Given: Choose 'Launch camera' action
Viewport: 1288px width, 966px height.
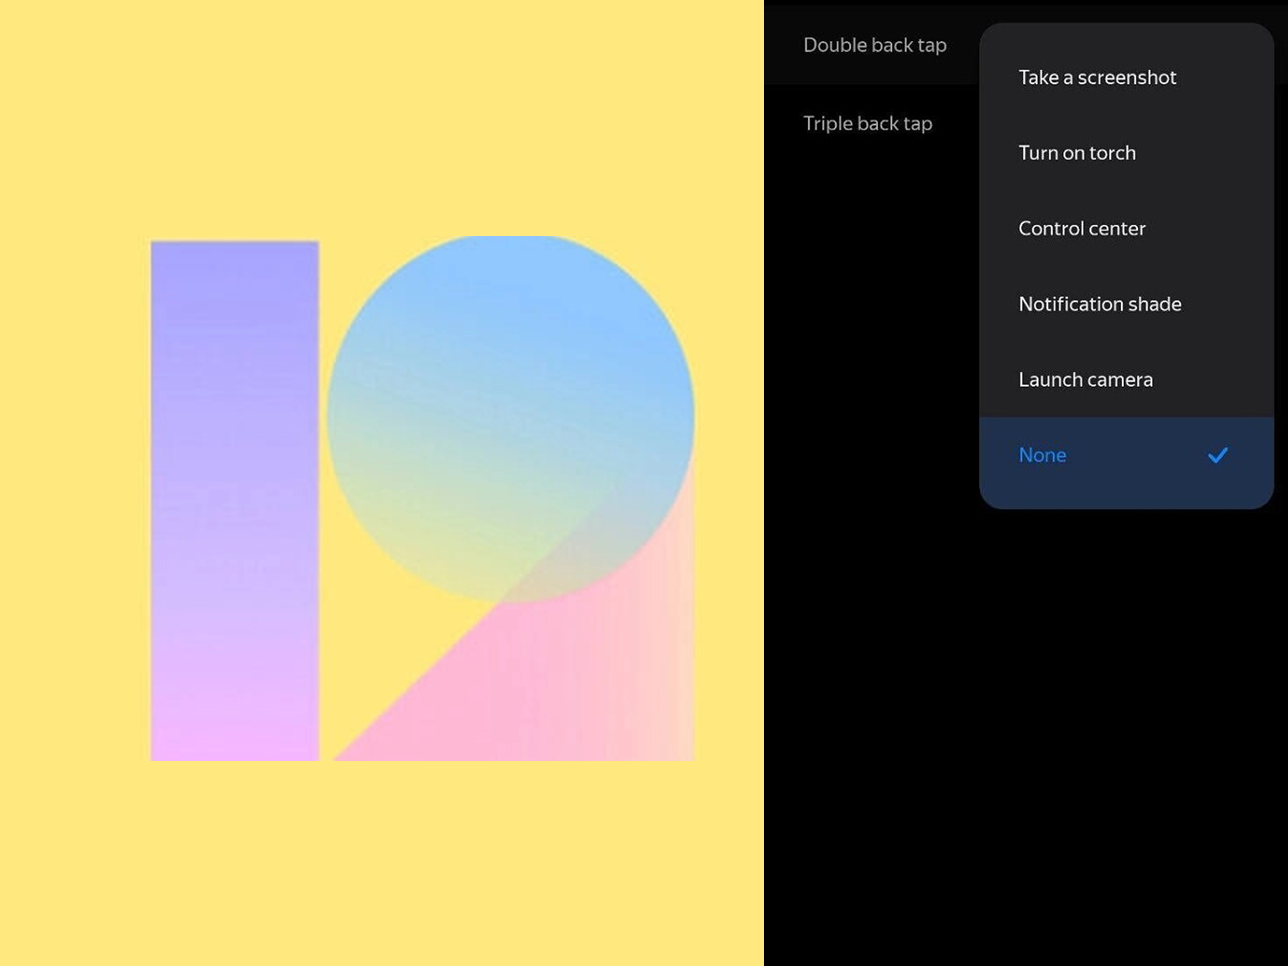Looking at the screenshot, I should click(1126, 379).
